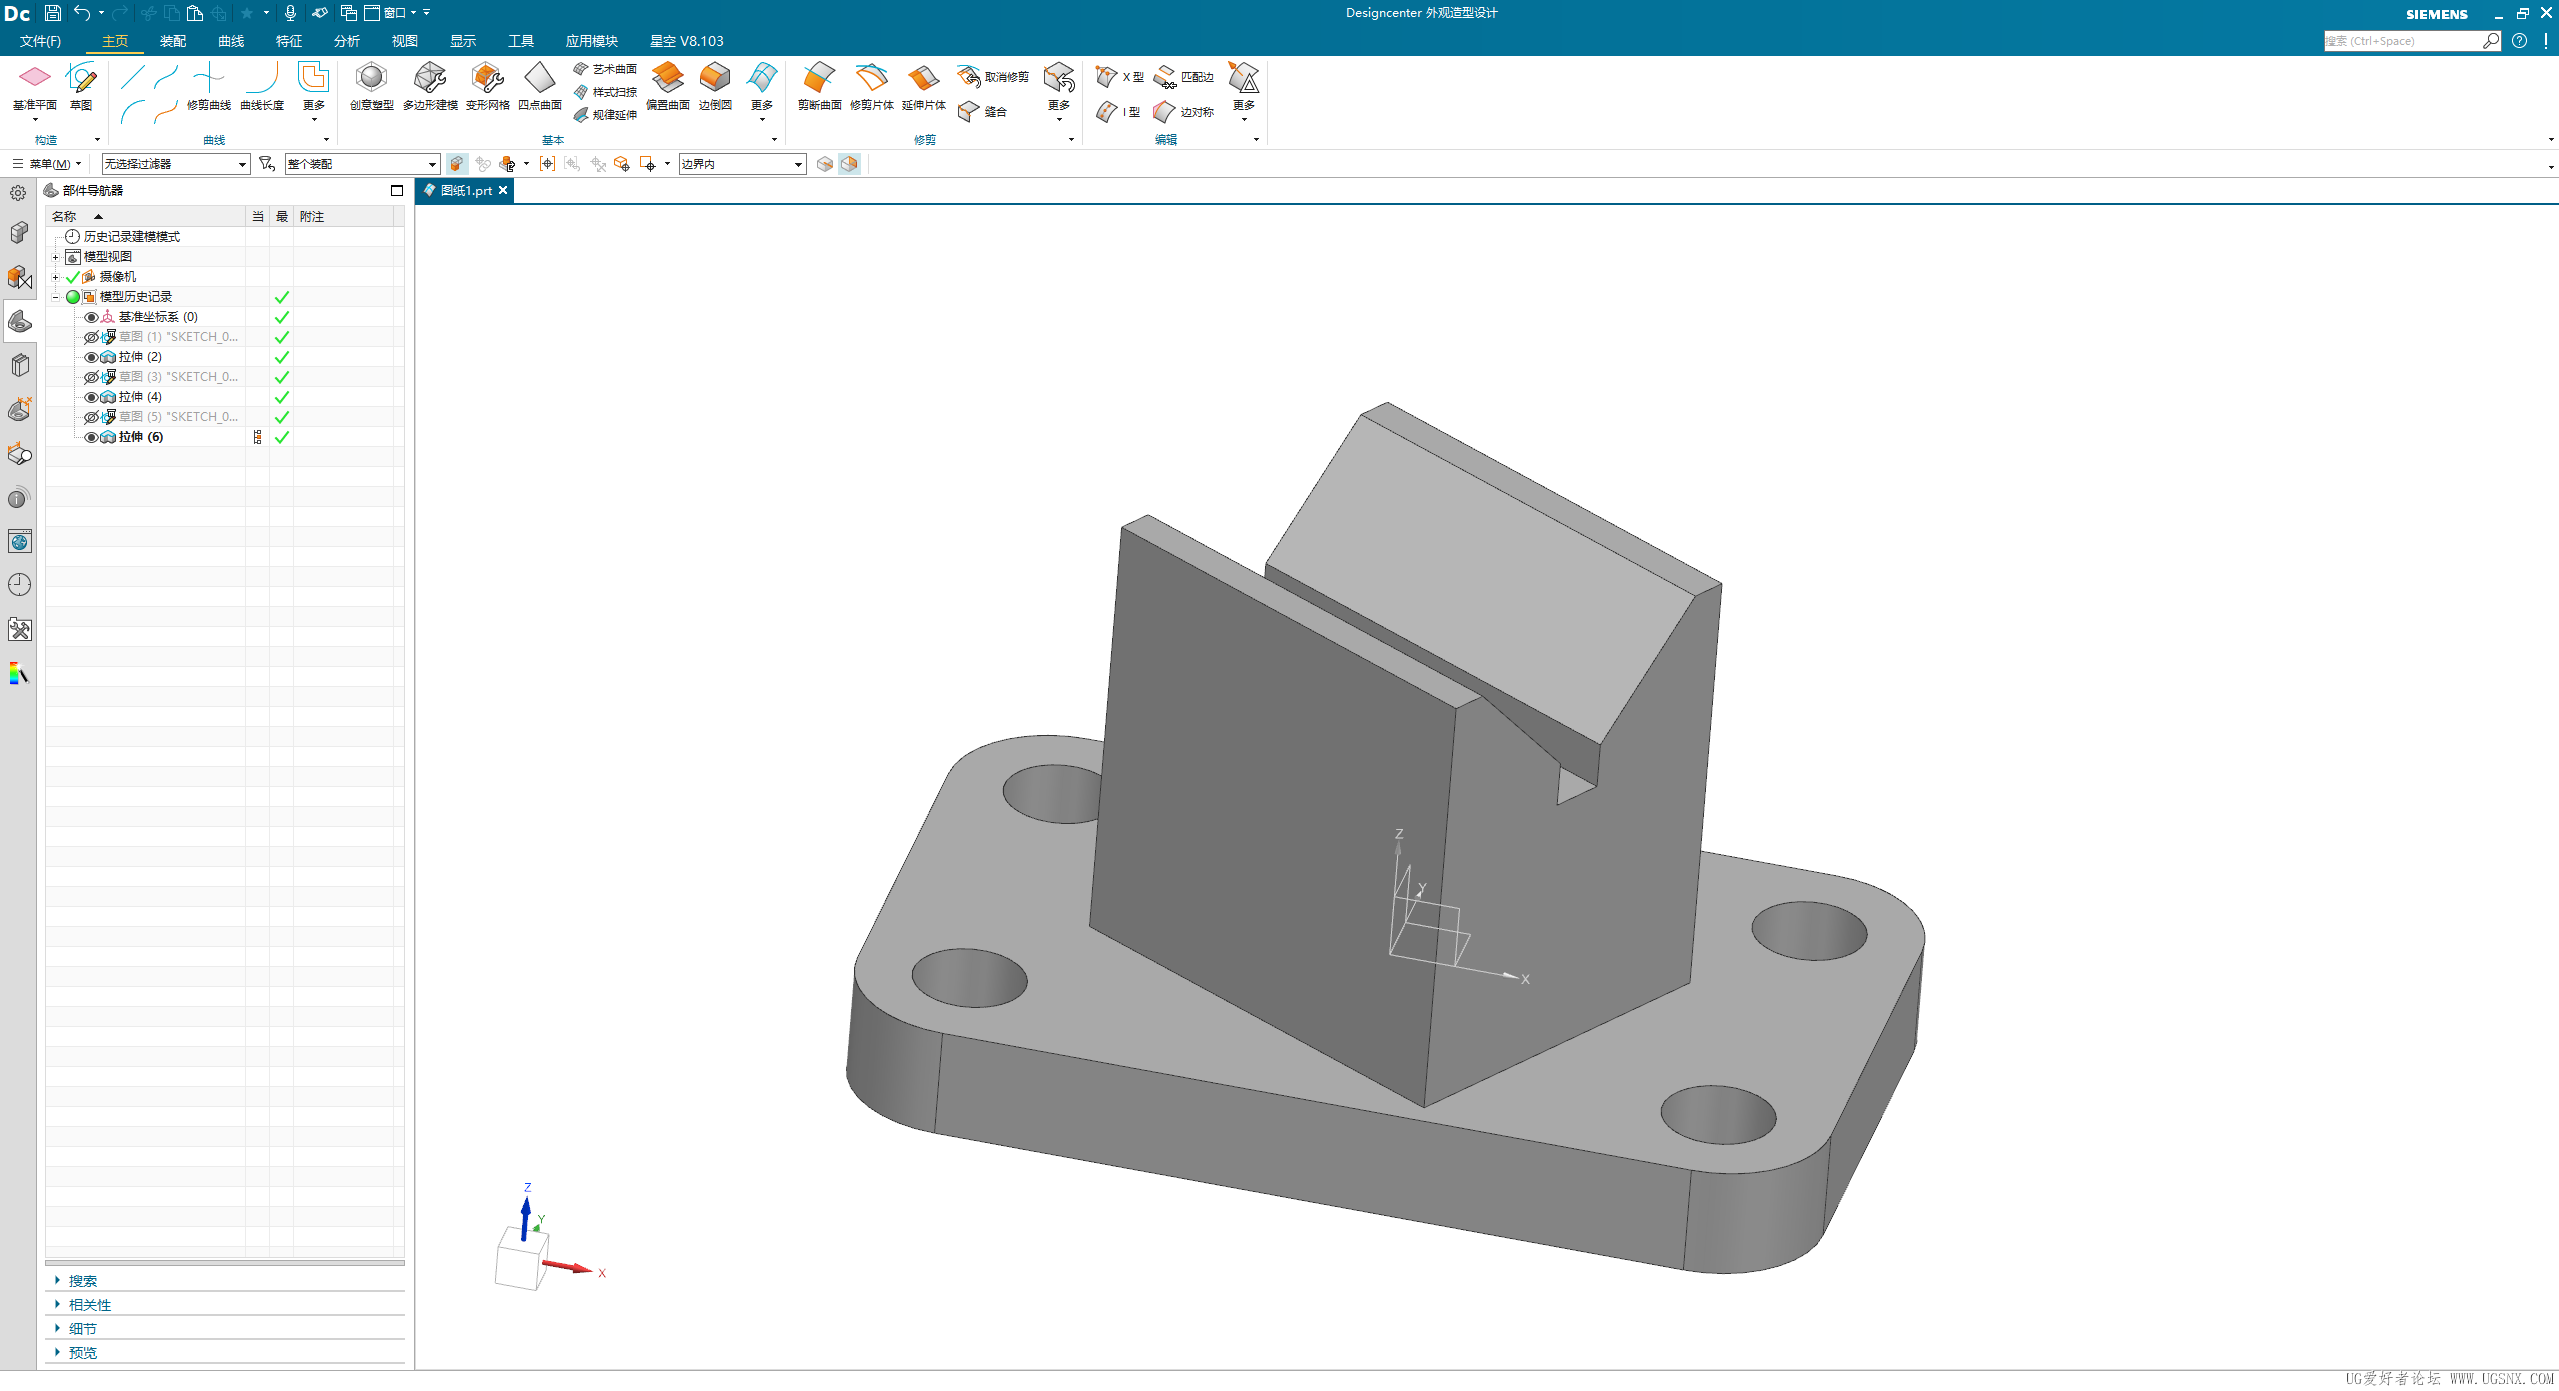Hide the 基准坐标系 (0) eye toggle
This screenshot has width=2559, height=1391.
tap(91, 317)
